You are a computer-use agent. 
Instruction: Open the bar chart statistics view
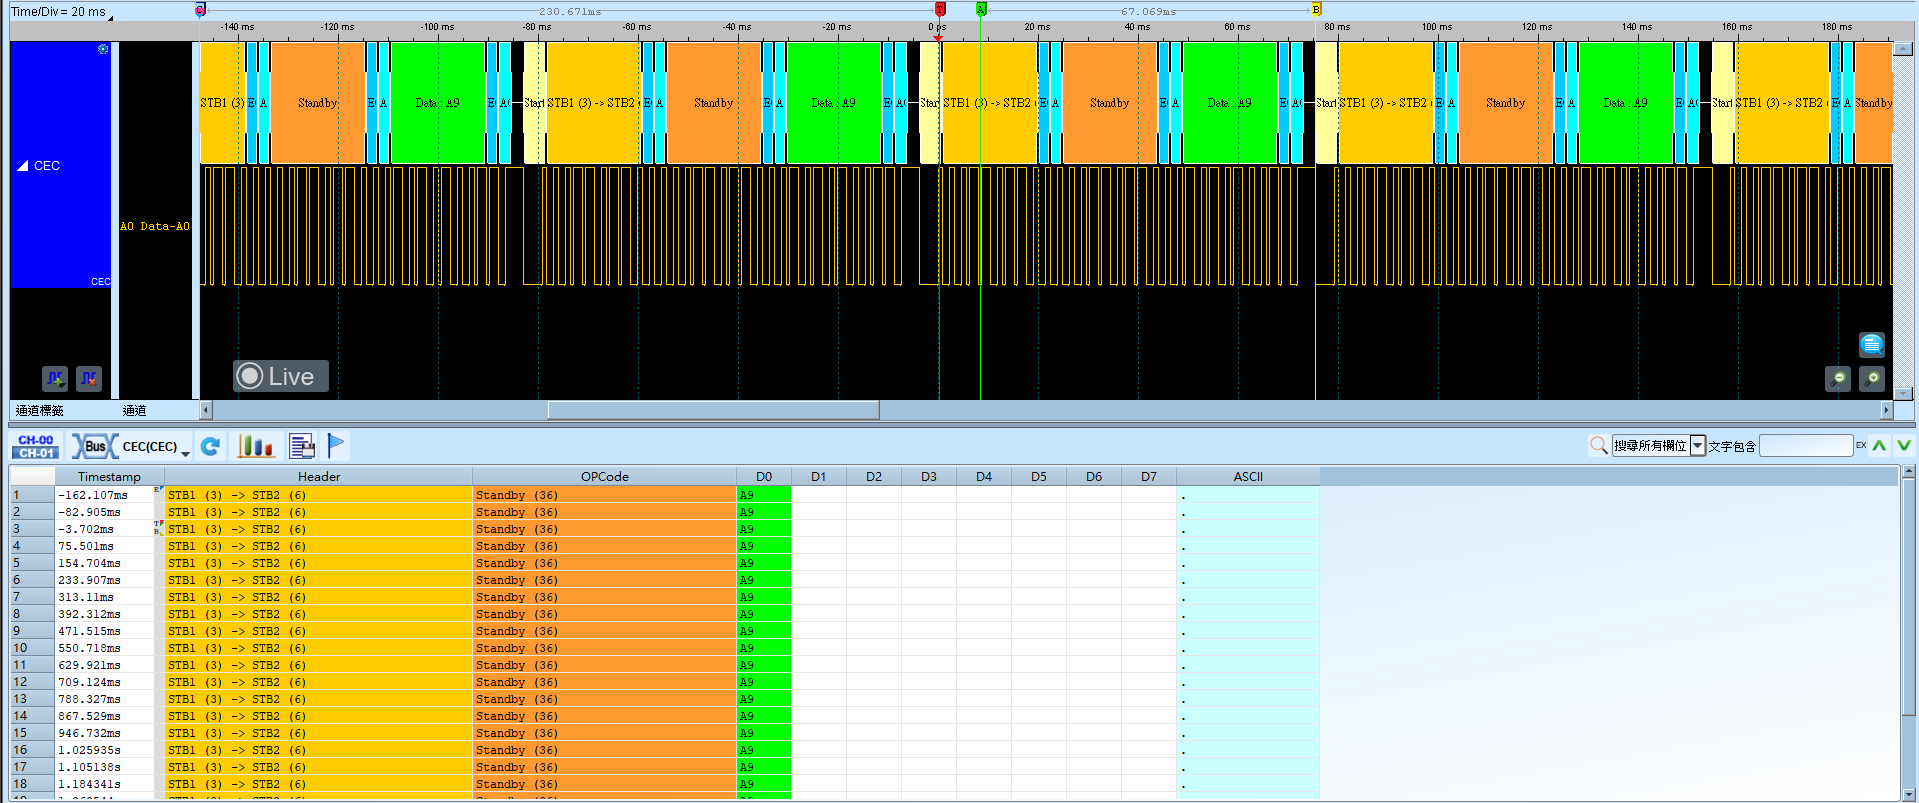255,446
